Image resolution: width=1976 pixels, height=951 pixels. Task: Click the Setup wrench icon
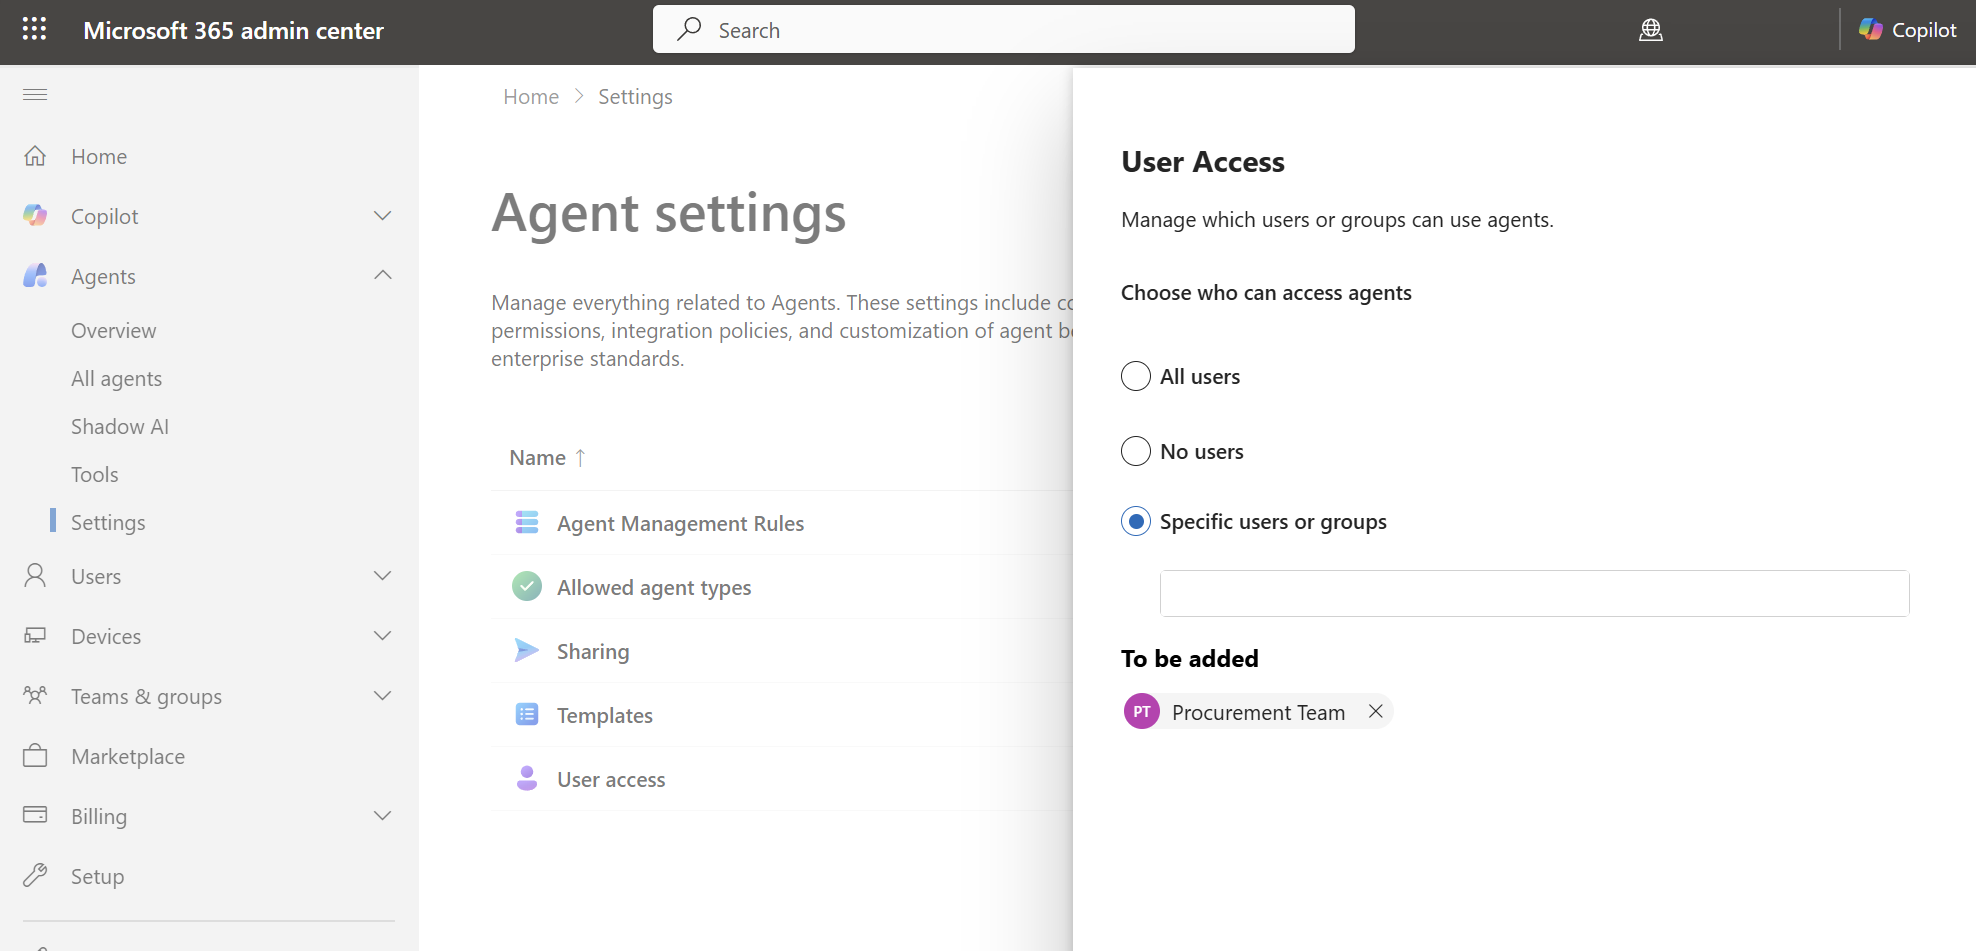pos(35,876)
